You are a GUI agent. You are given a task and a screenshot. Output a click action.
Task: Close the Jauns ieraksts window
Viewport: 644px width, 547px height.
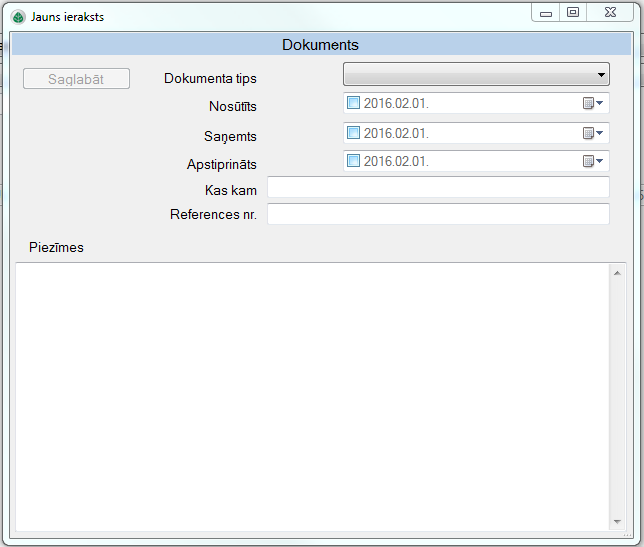coord(611,13)
